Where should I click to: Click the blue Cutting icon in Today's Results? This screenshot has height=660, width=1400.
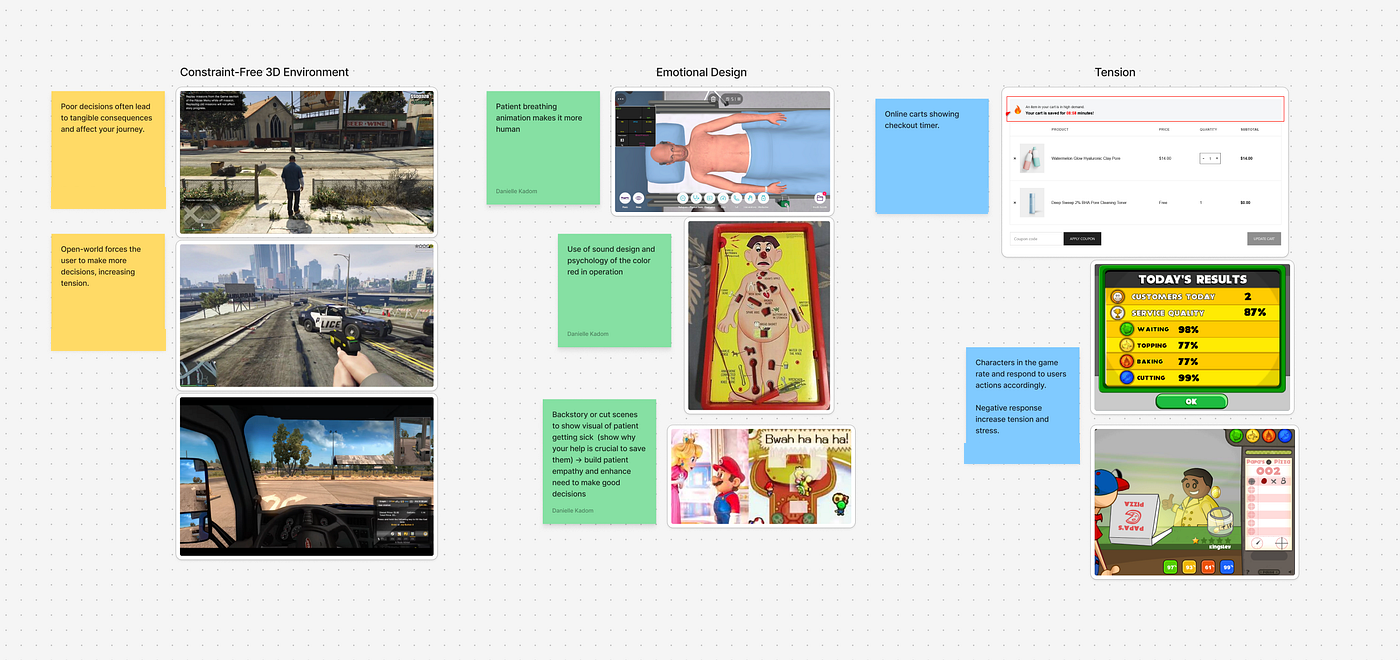click(1126, 377)
